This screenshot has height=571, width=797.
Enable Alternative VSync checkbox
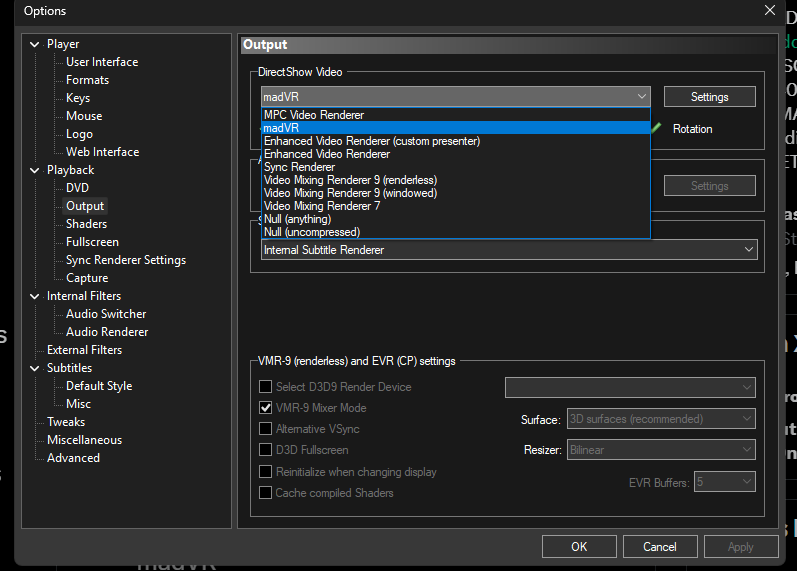265,429
